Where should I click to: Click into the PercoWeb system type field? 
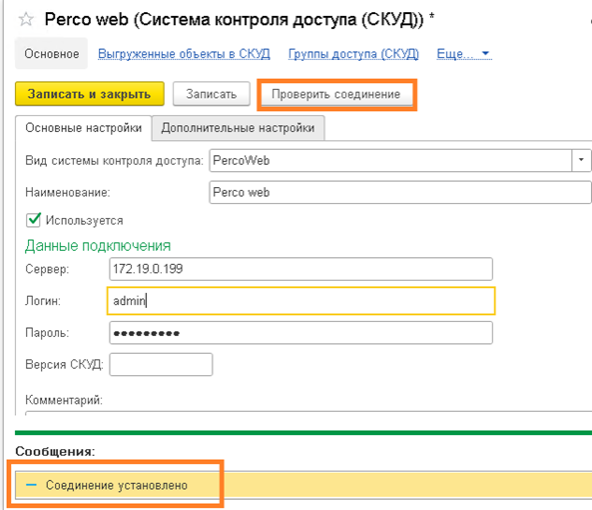(391, 160)
